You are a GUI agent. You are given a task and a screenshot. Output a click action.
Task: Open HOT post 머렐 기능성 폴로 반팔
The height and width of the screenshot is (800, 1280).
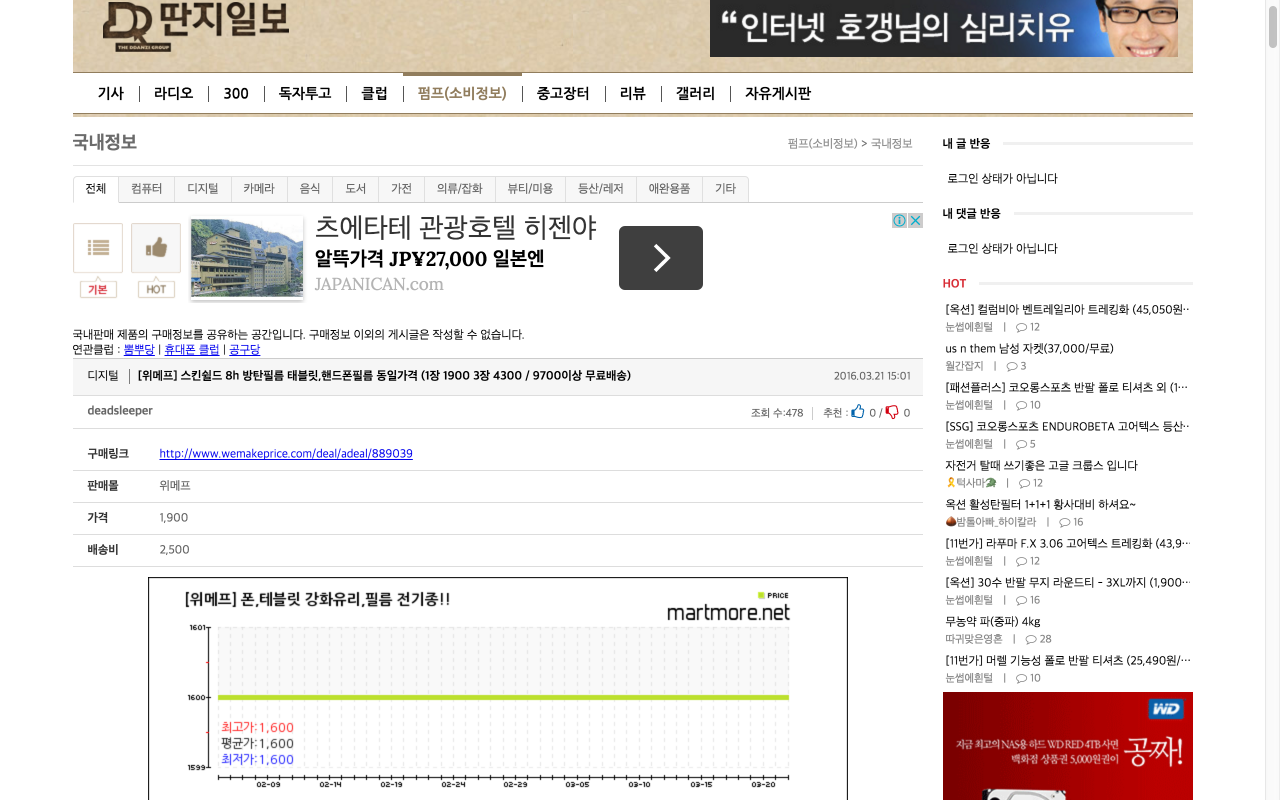coord(1067,660)
